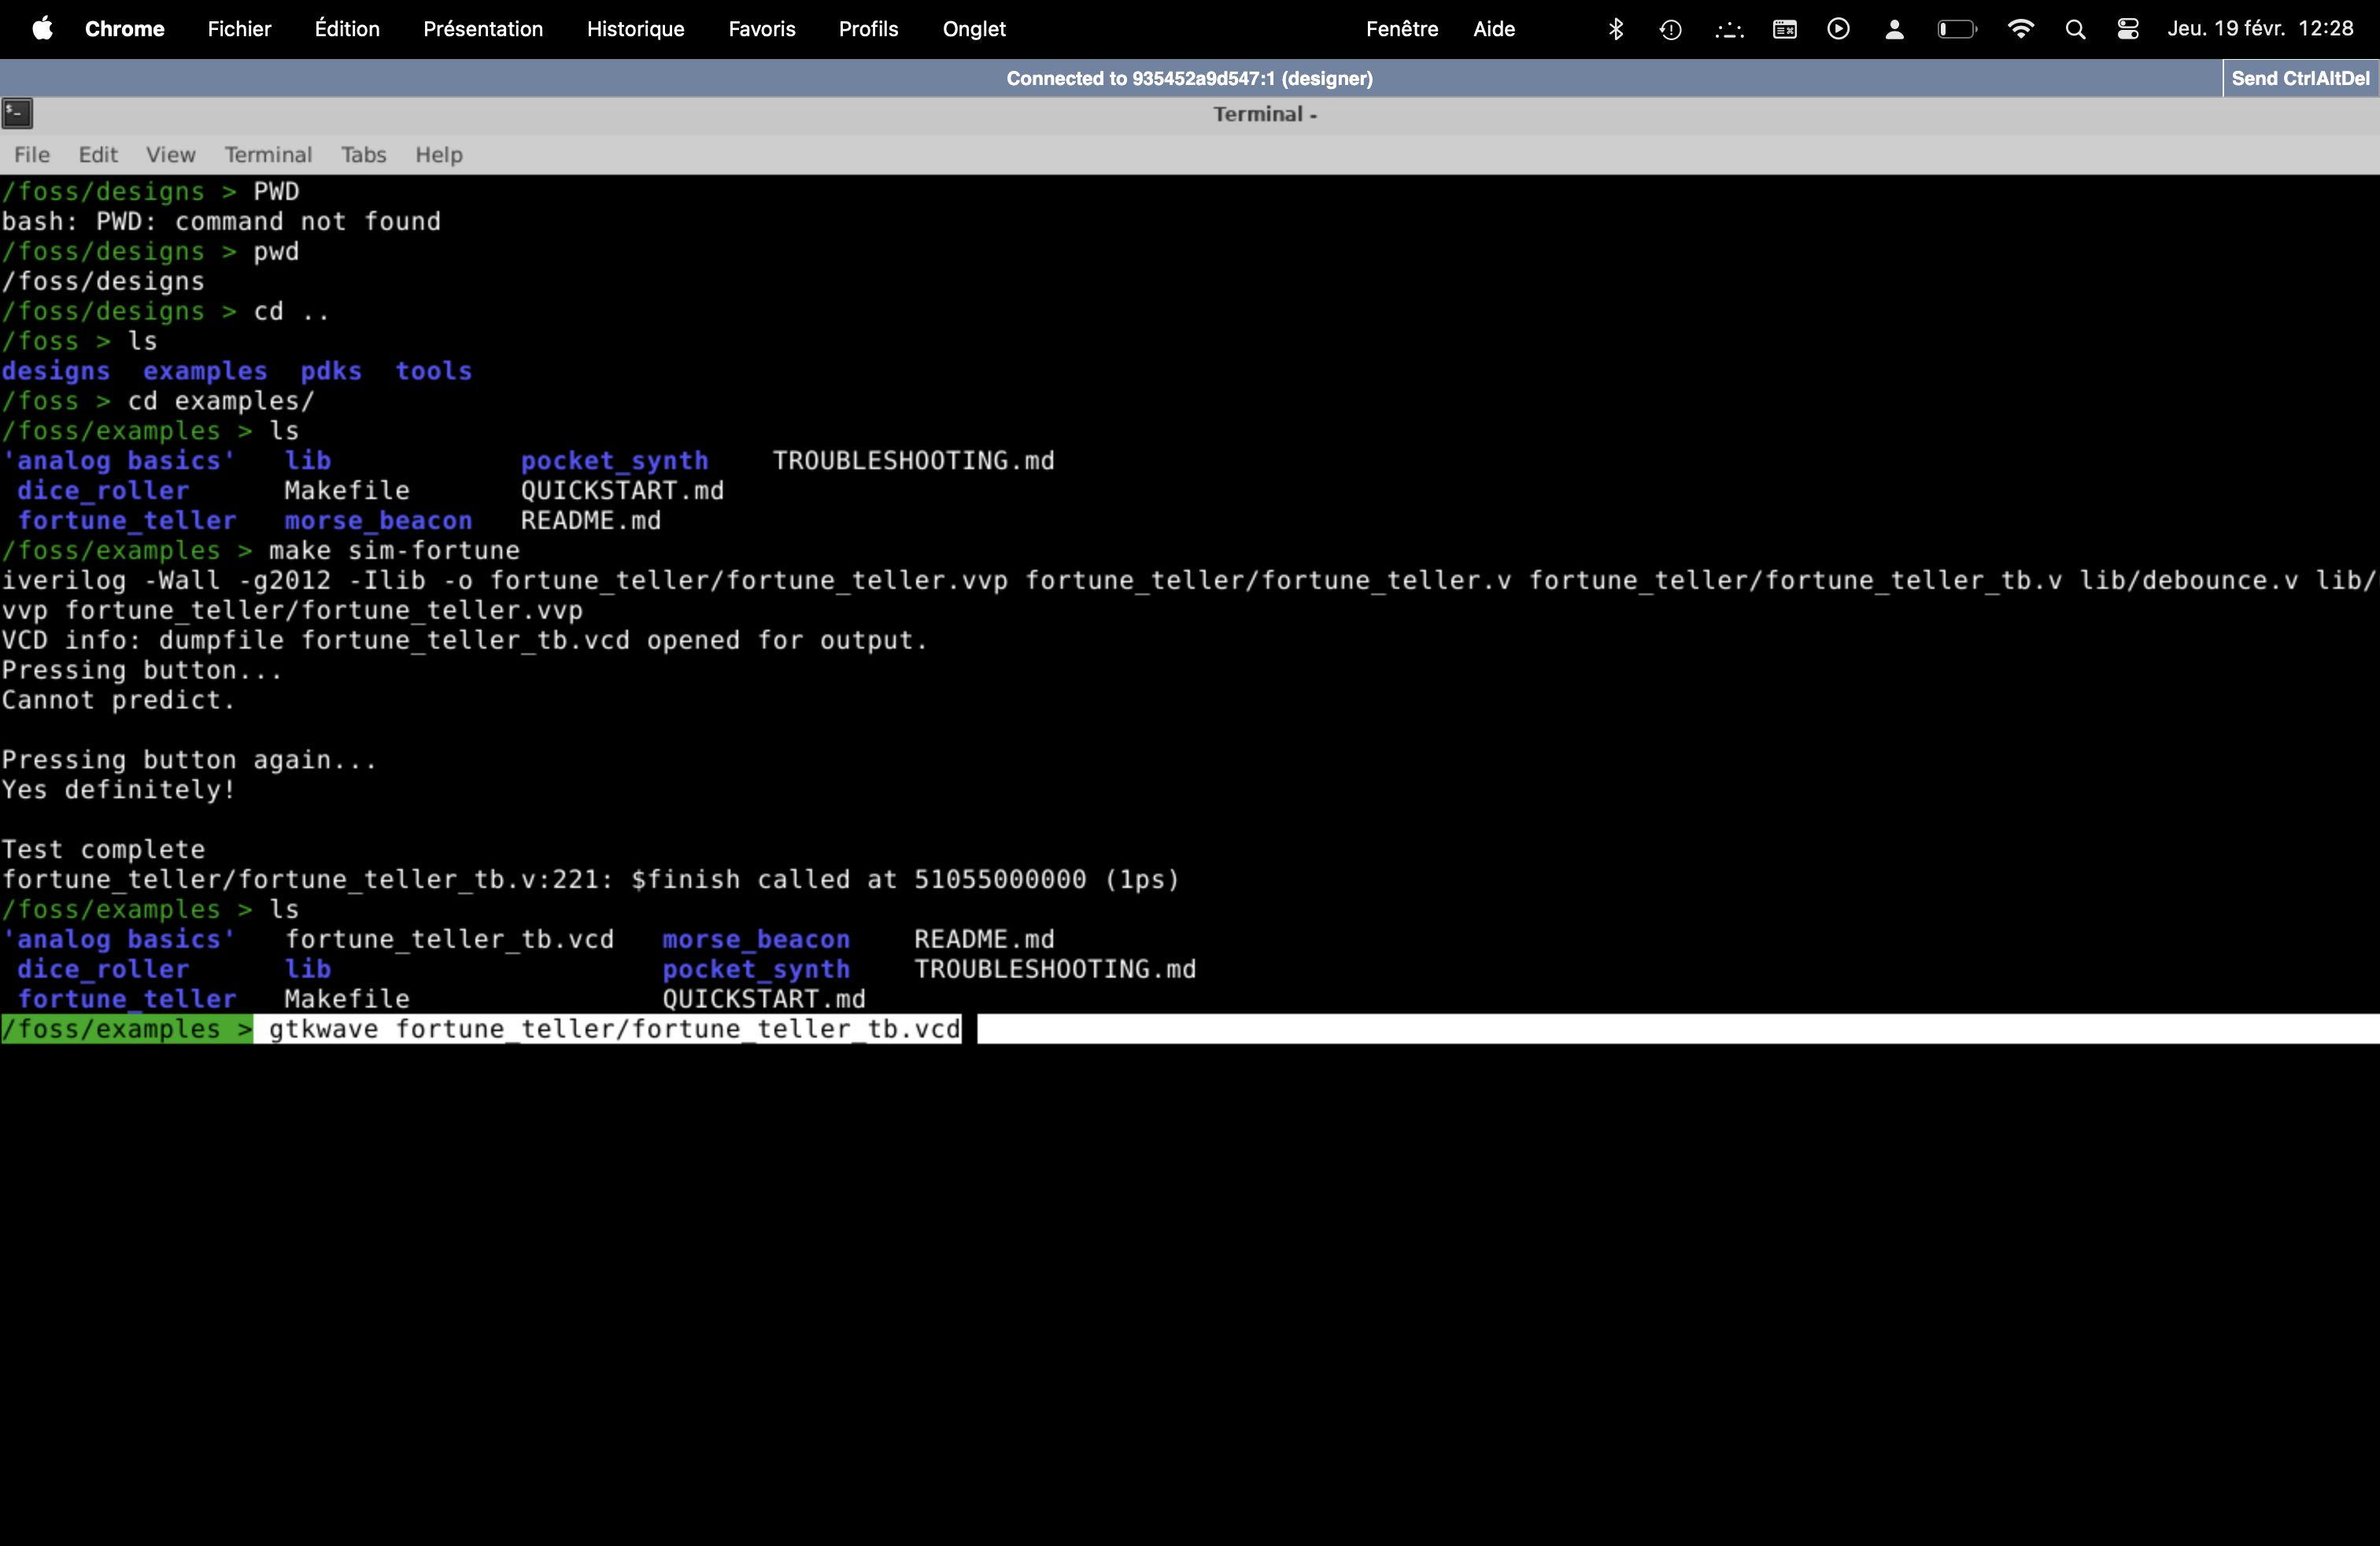The image size is (2380, 1546).
Task: Click the play circle menu bar icon
Action: tap(1838, 29)
